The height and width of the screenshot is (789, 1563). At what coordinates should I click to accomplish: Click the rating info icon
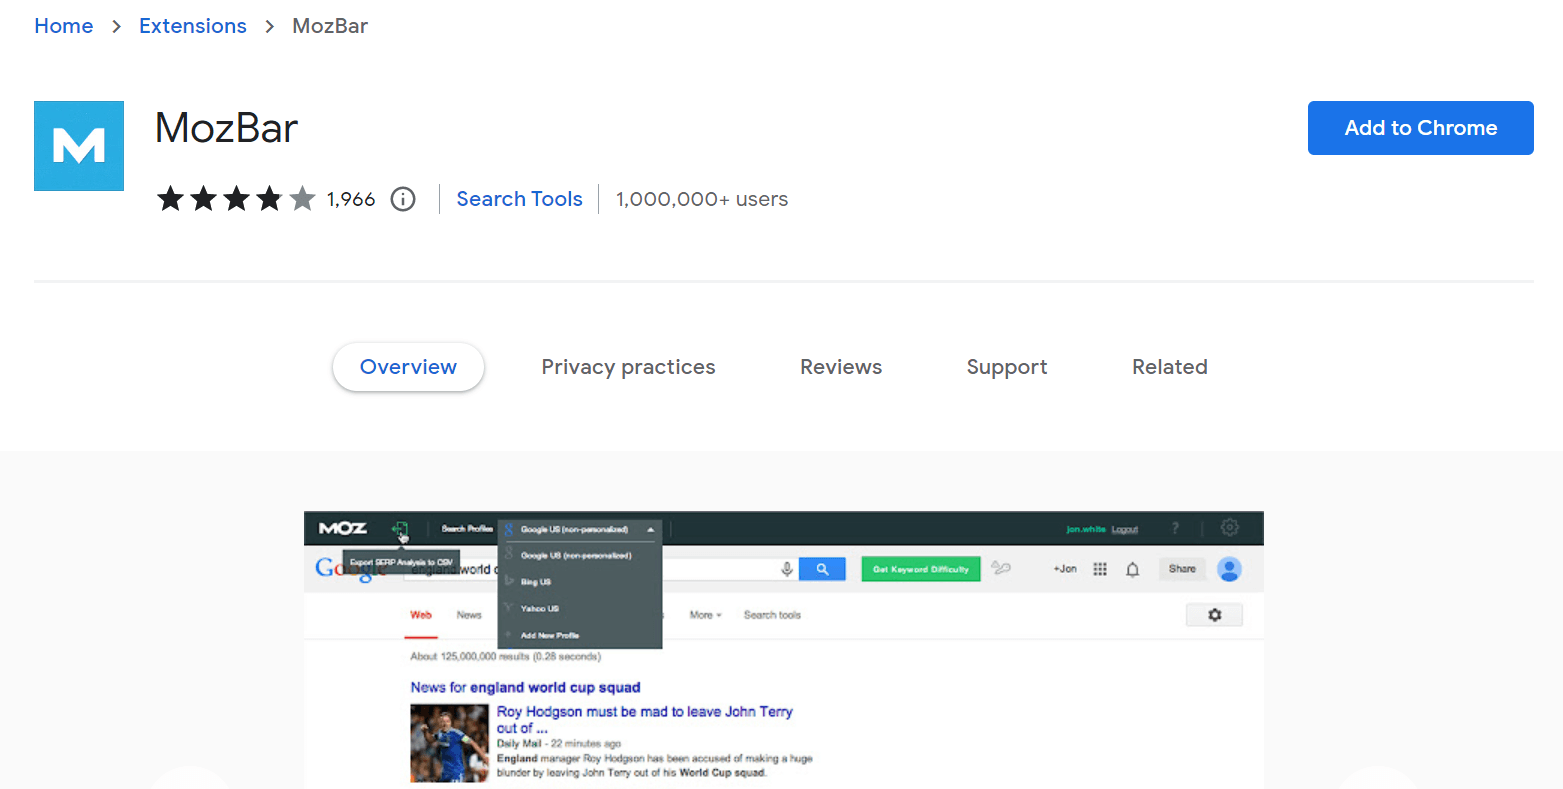tap(403, 199)
